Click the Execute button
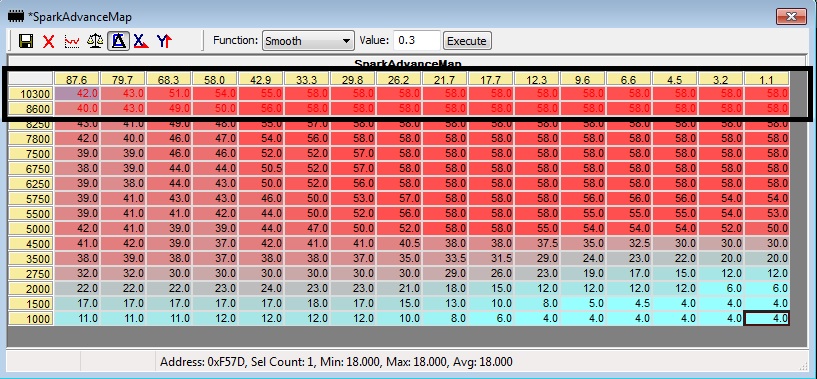This screenshot has height=379, width=817. [467, 41]
